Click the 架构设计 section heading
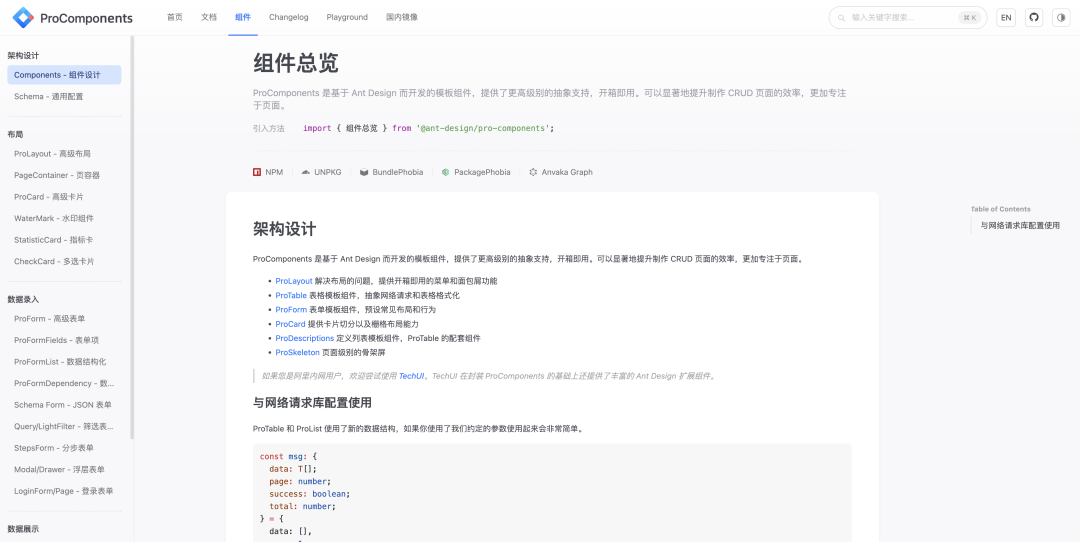The width and height of the screenshot is (1080, 542). point(284,229)
